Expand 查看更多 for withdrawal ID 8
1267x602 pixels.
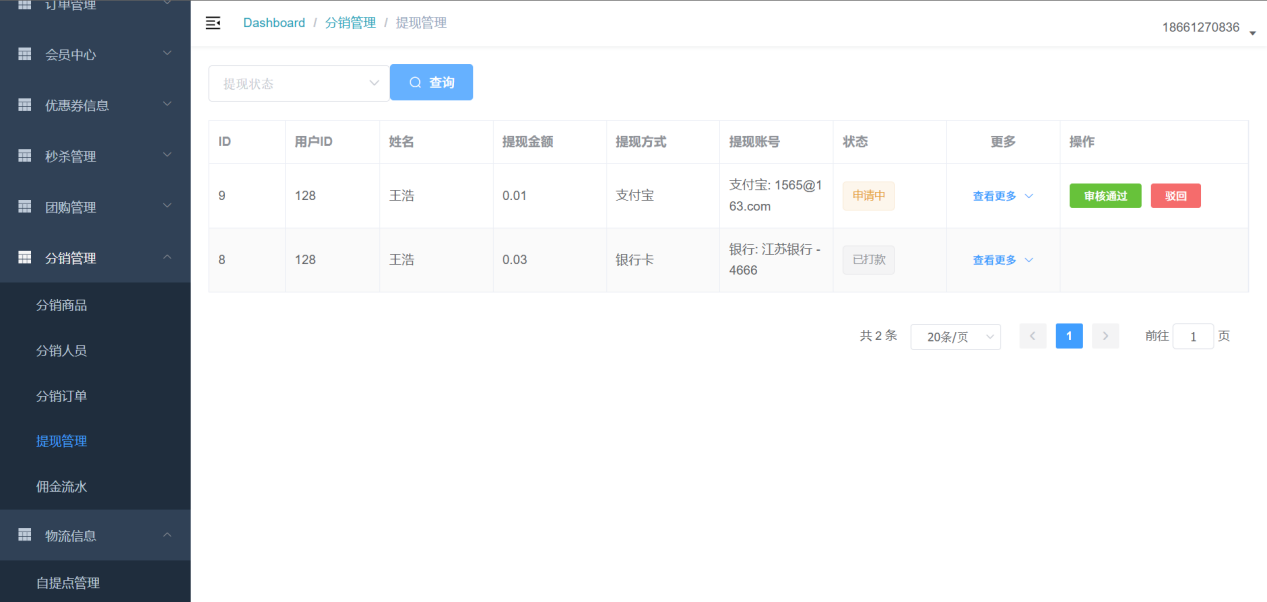click(x=1002, y=260)
